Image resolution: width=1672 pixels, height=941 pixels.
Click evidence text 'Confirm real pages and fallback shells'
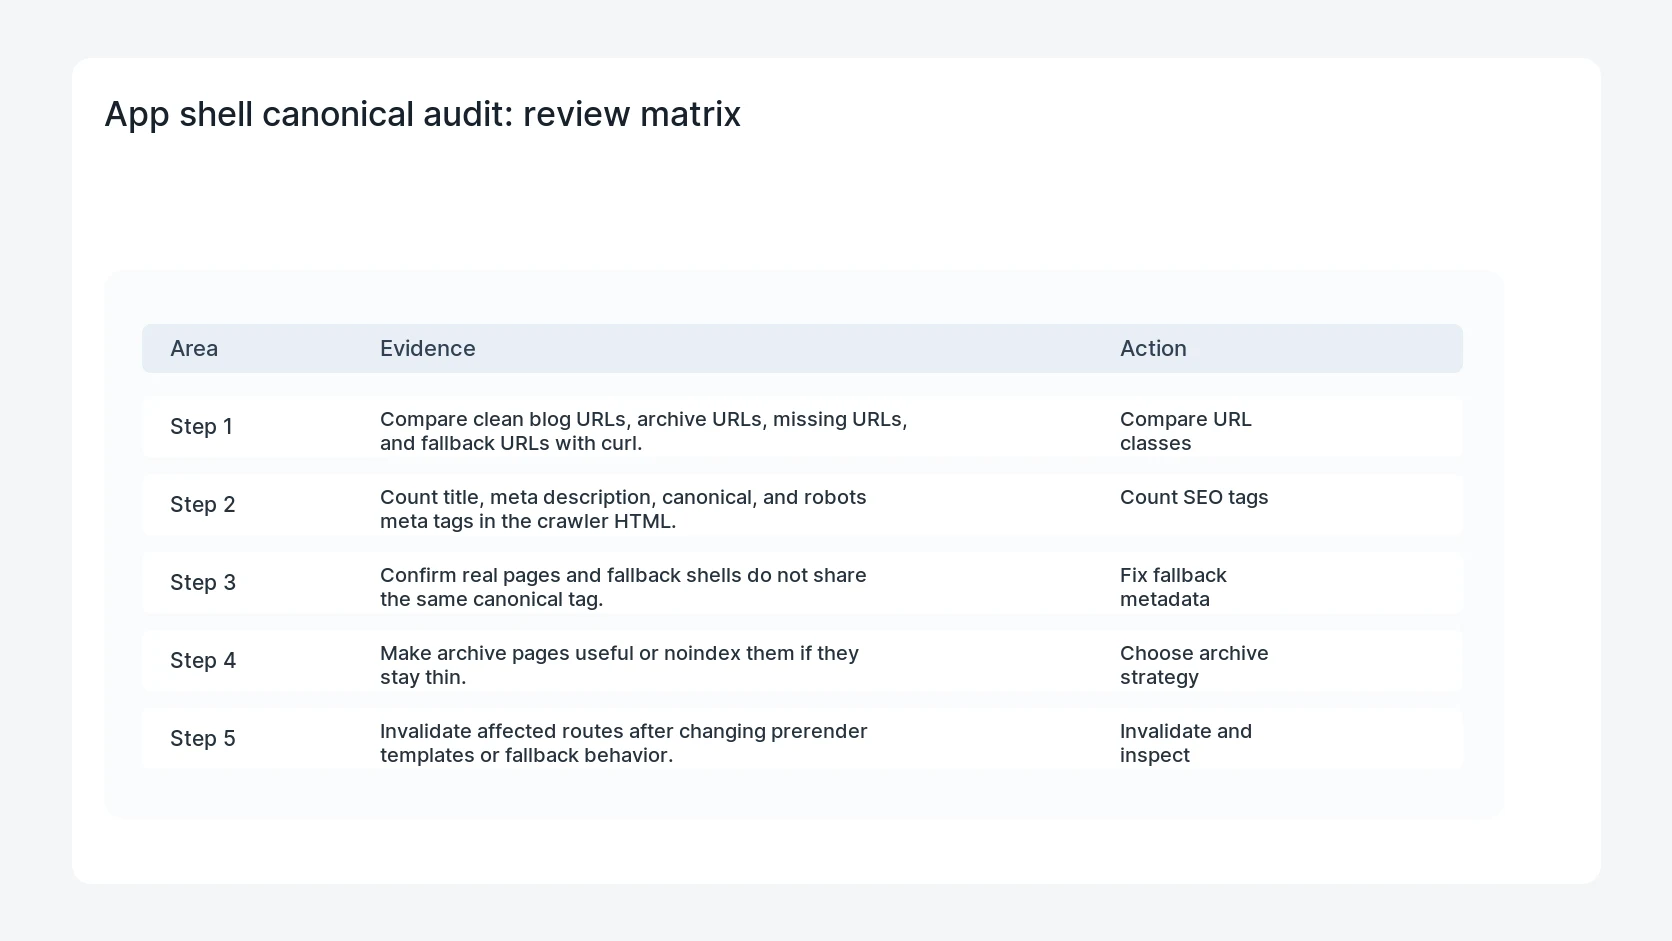623,587
